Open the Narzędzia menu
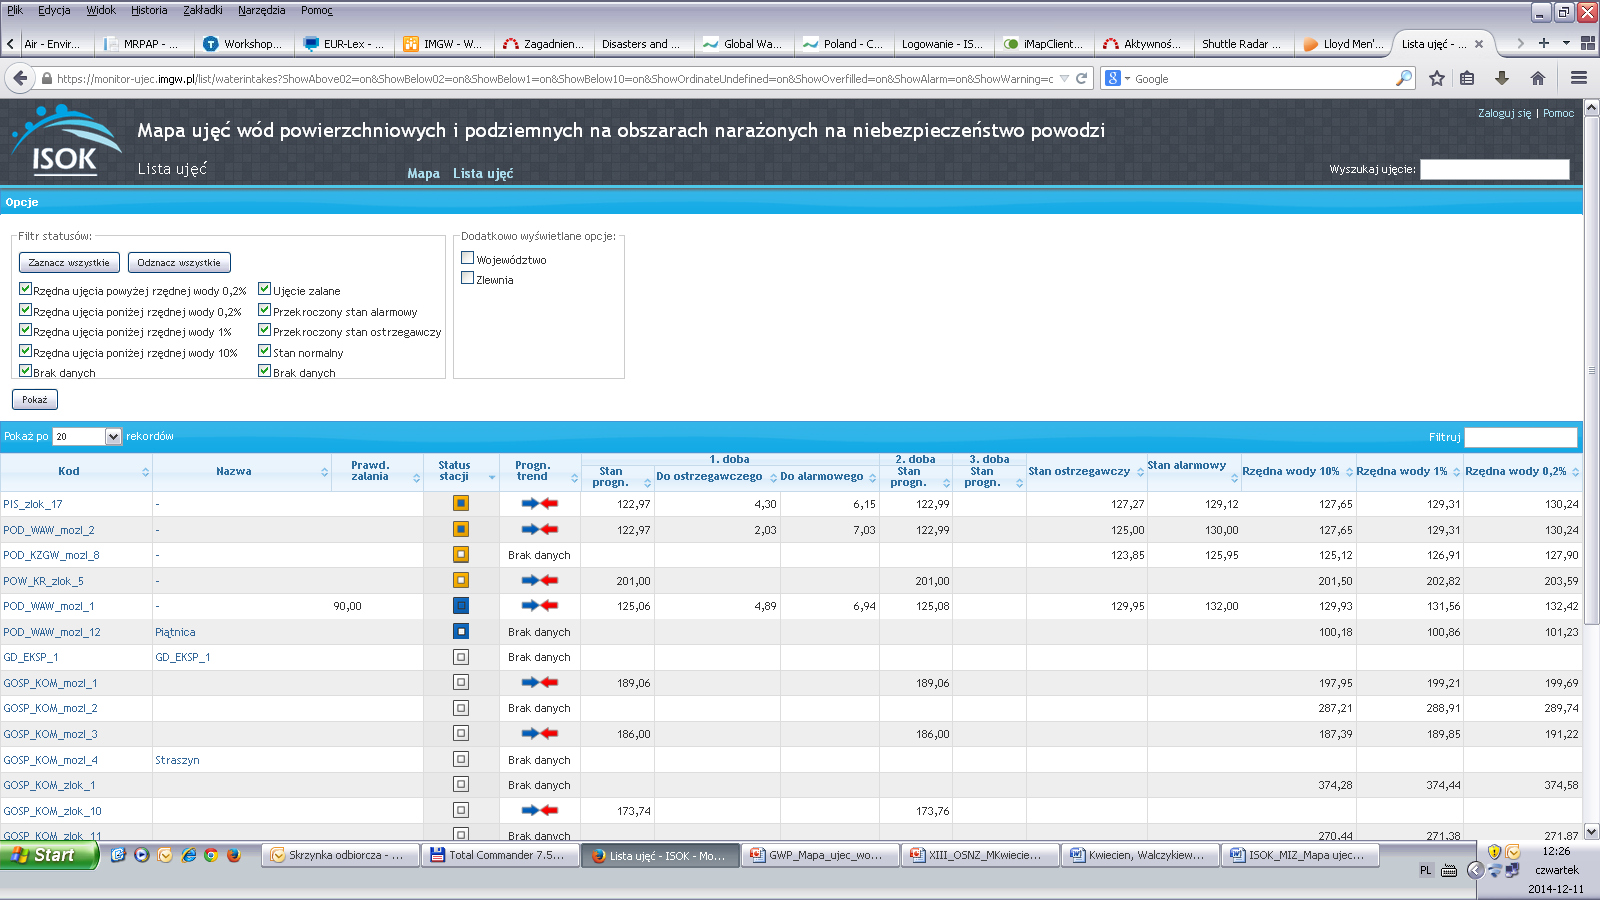The image size is (1600, 900). (261, 10)
